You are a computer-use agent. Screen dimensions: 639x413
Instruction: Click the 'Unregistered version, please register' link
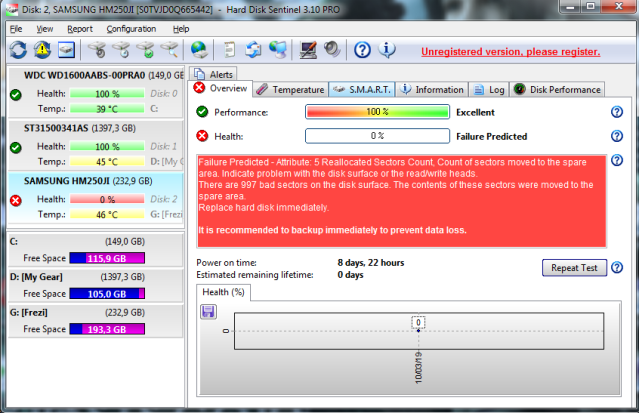(x=510, y=51)
